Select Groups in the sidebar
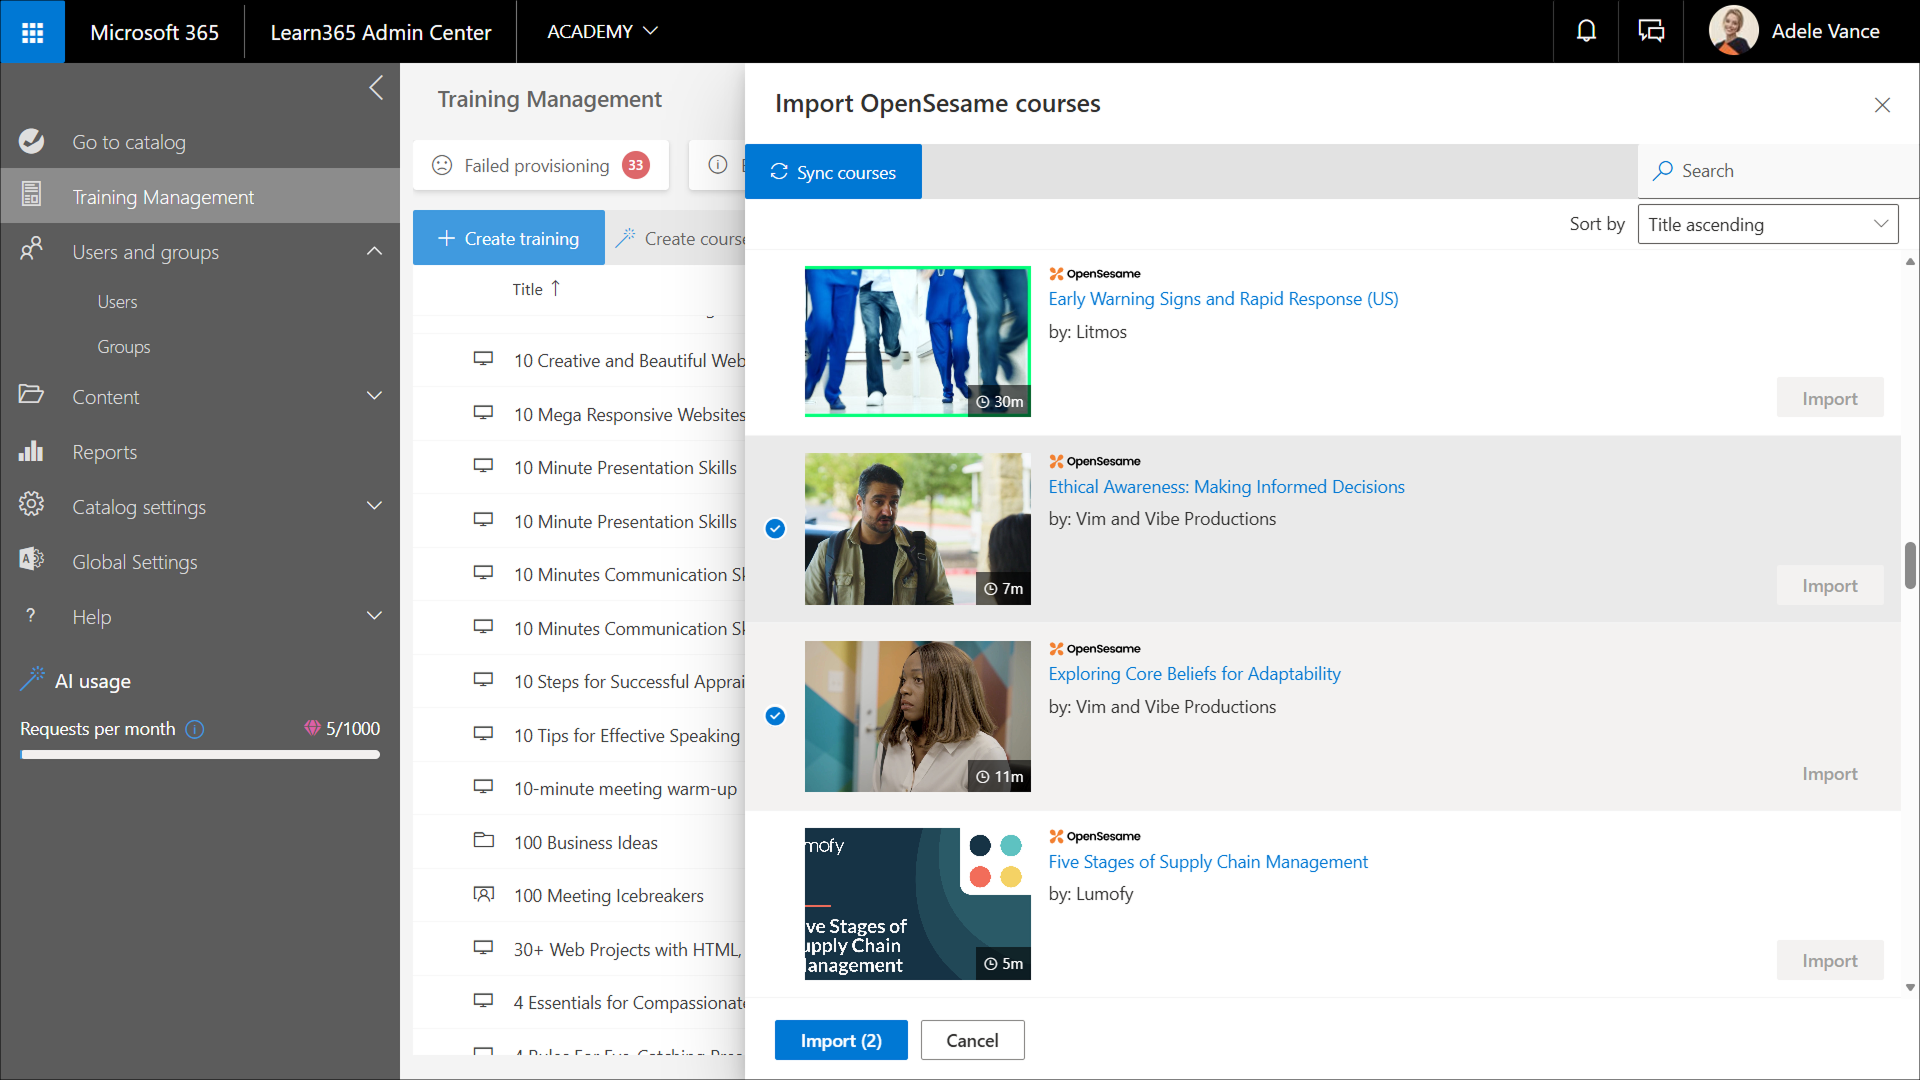This screenshot has height=1080, width=1920. click(x=124, y=347)
